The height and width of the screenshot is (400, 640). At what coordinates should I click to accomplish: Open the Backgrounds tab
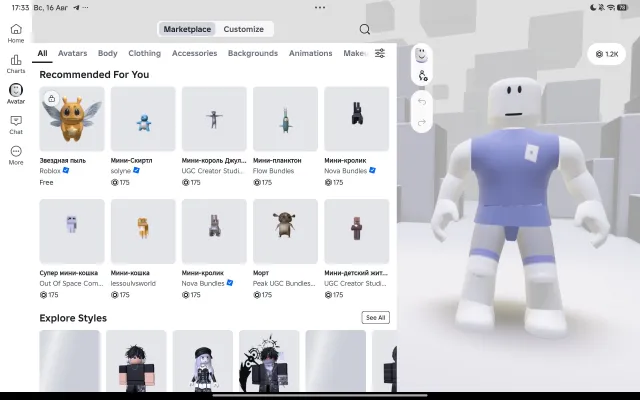(x=253, y=53)
